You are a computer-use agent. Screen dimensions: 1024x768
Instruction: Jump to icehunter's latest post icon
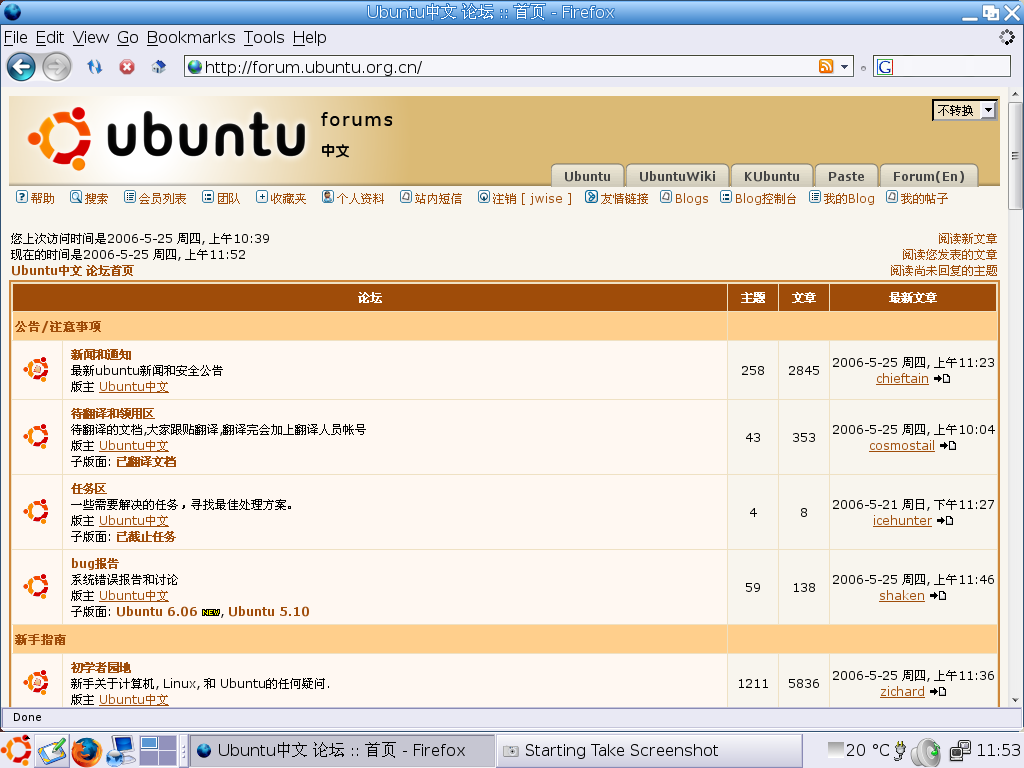point(945,521)
